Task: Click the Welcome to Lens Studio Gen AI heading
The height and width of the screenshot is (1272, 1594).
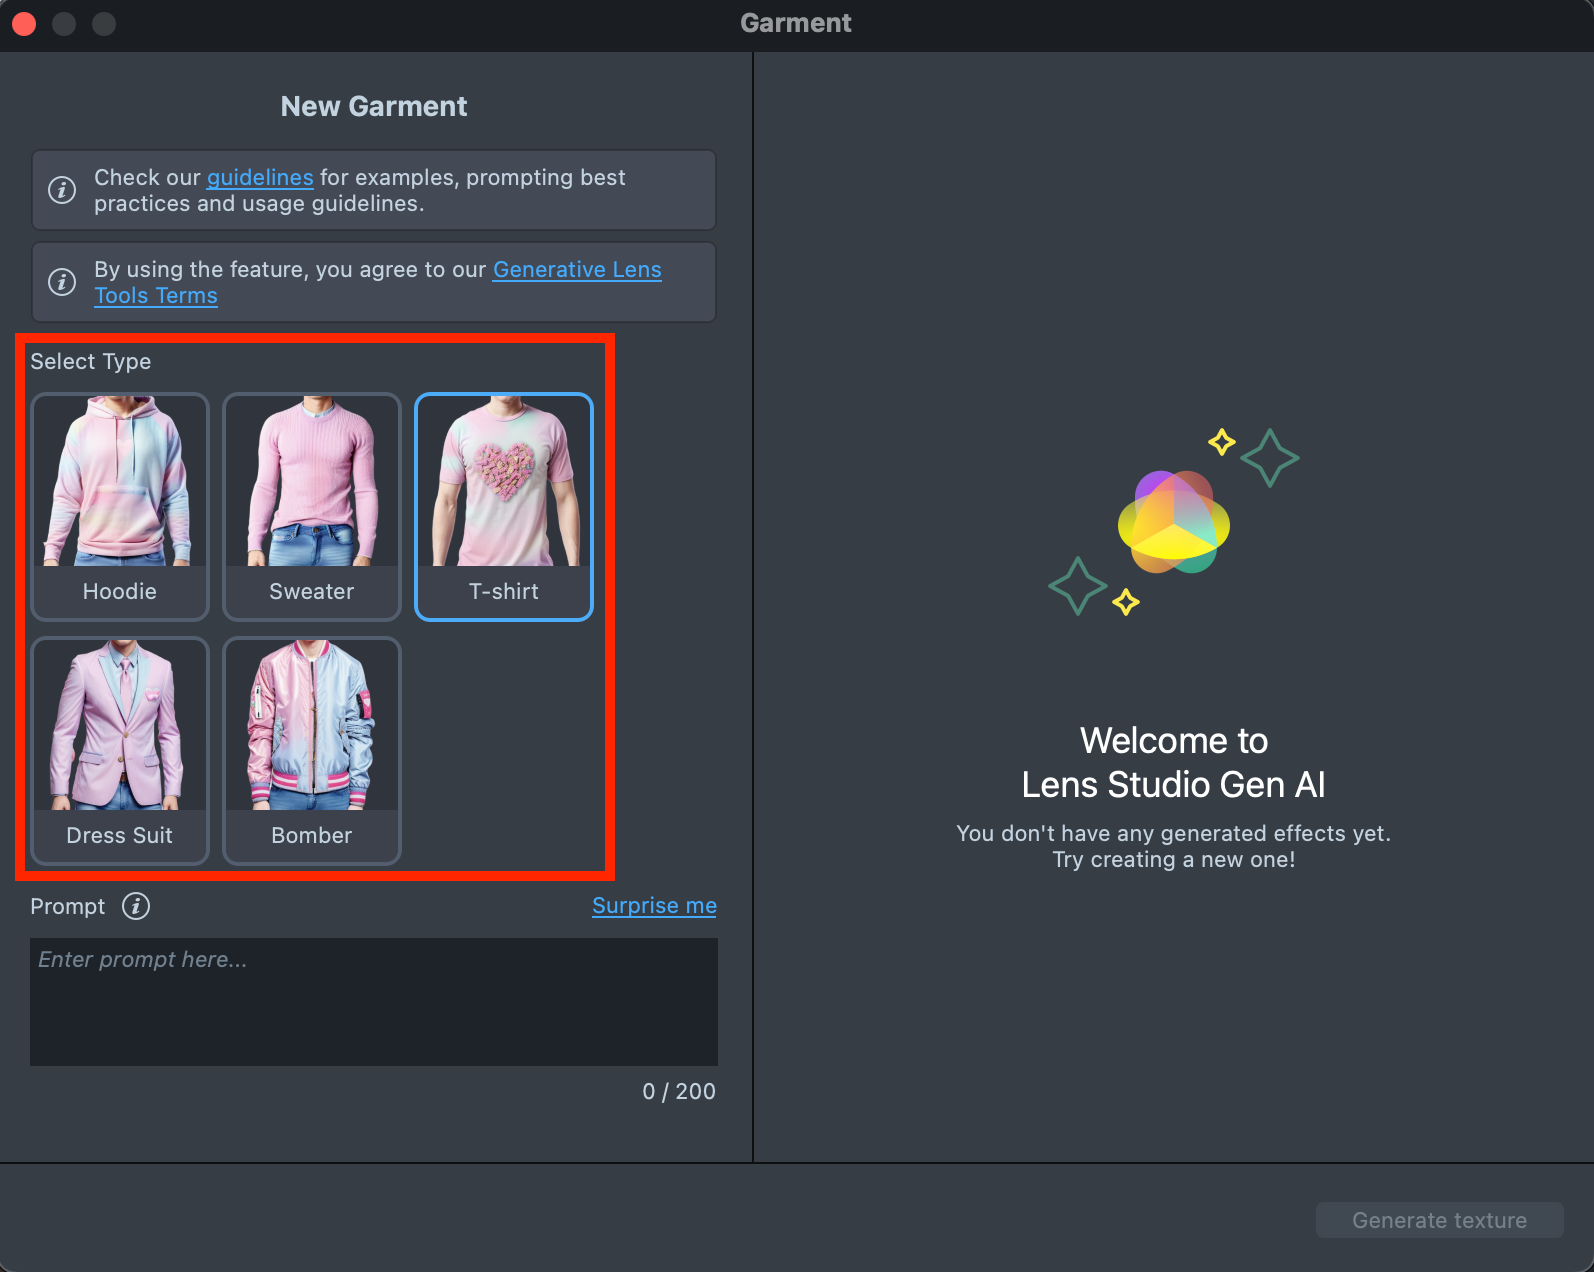Action: coord(1173,763)
